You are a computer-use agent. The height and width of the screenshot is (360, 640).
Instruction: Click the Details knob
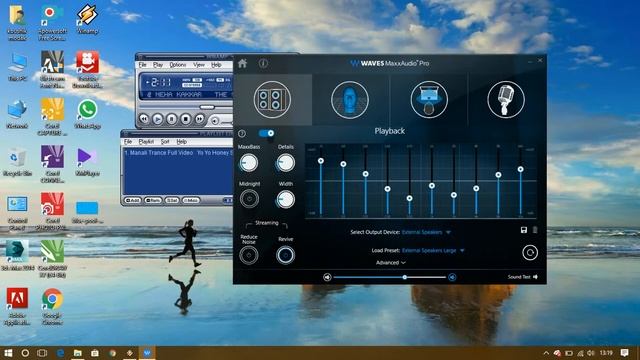tap(285, 163)
